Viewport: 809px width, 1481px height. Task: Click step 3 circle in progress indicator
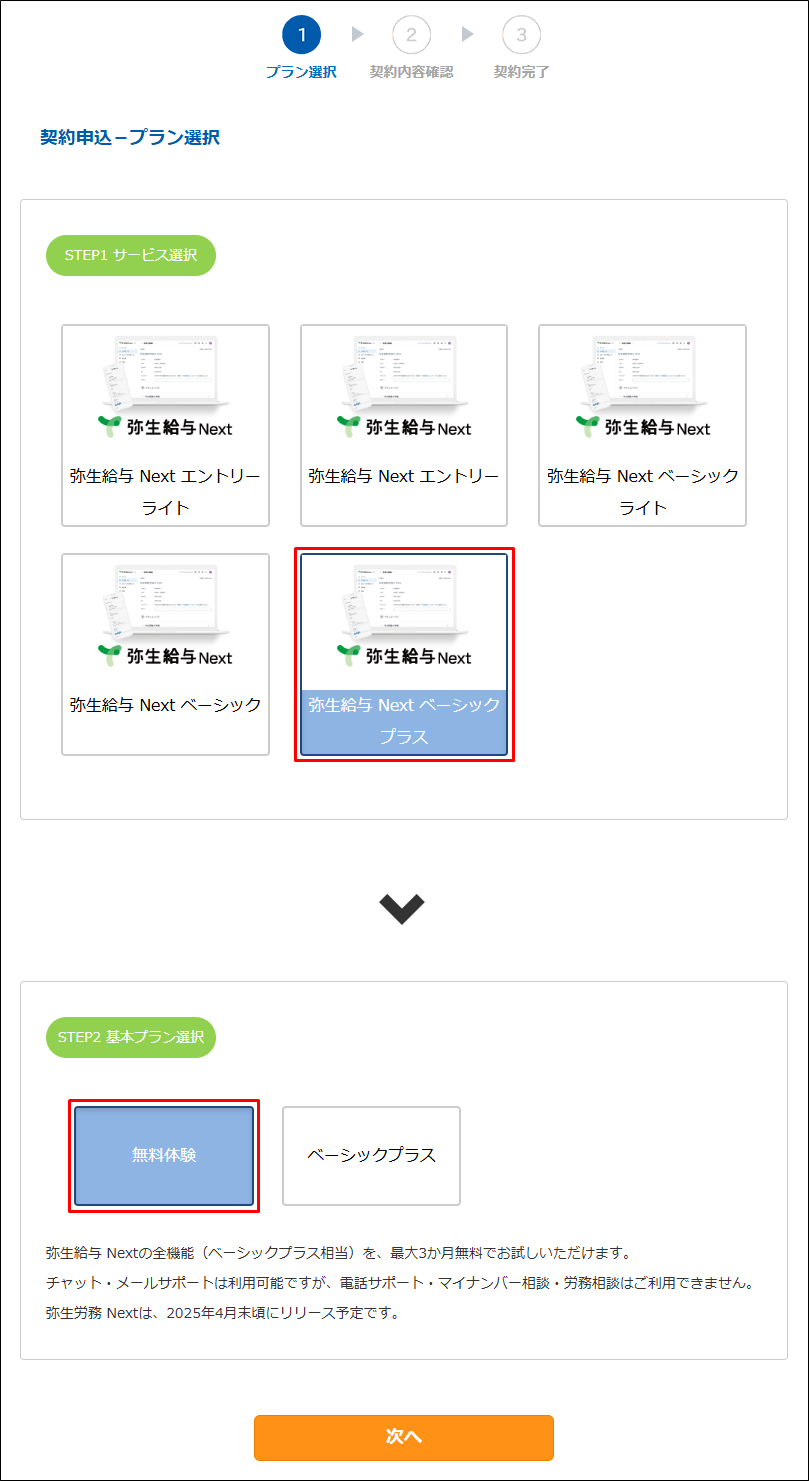(x=521, y=36)
